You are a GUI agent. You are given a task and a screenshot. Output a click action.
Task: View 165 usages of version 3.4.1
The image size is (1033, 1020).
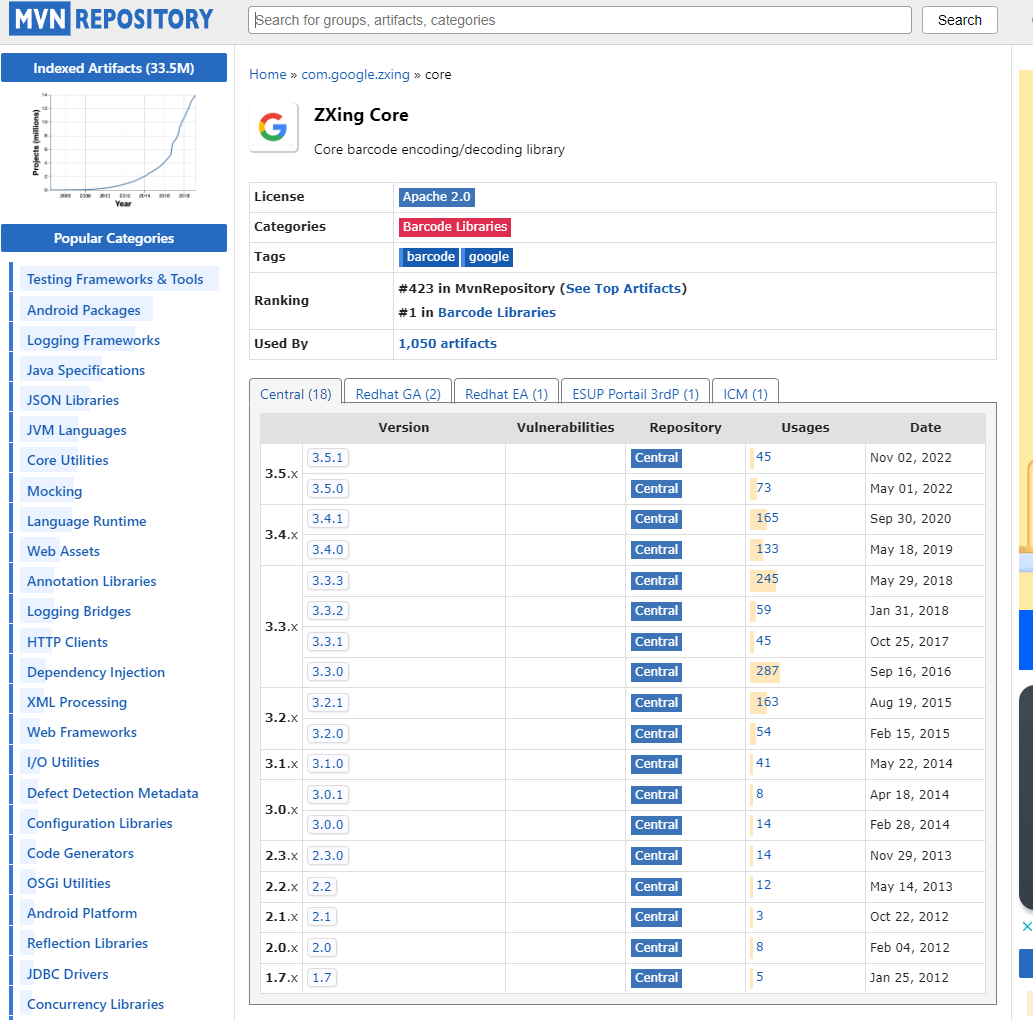click(767, 517)
